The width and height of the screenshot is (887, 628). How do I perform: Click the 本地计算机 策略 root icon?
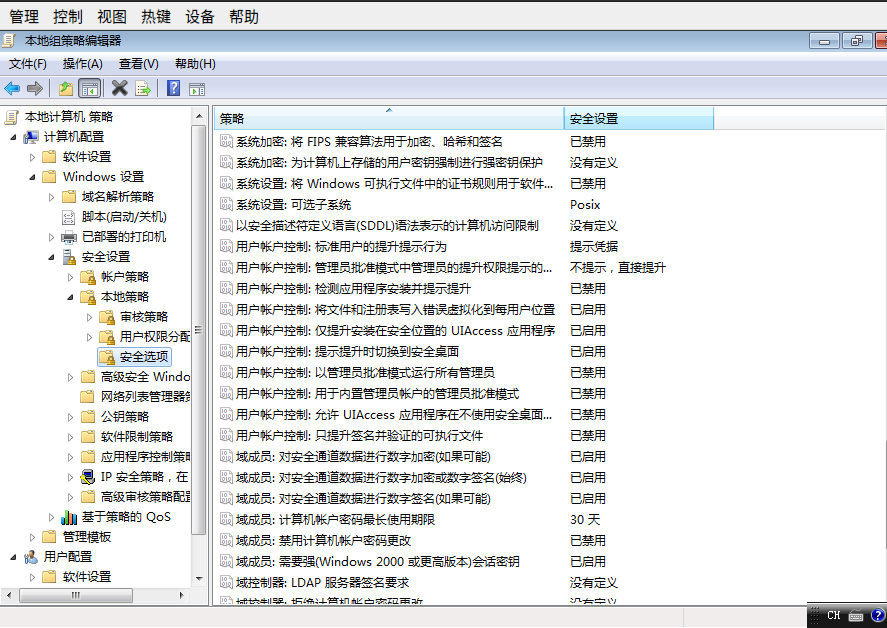pos(12,117)
